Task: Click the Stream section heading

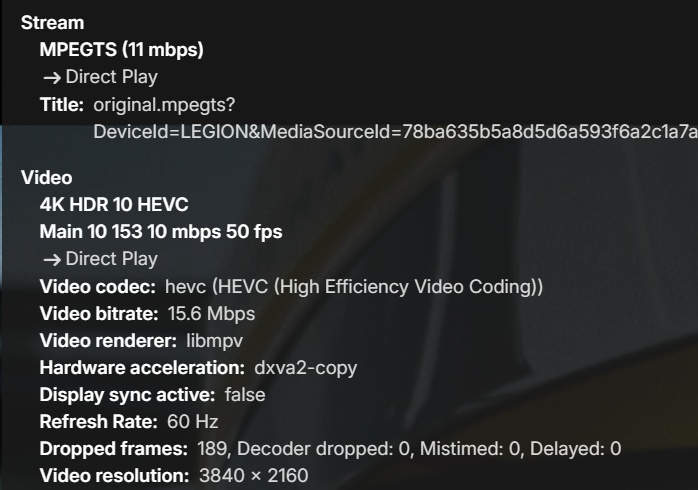Action: point(52,23)
